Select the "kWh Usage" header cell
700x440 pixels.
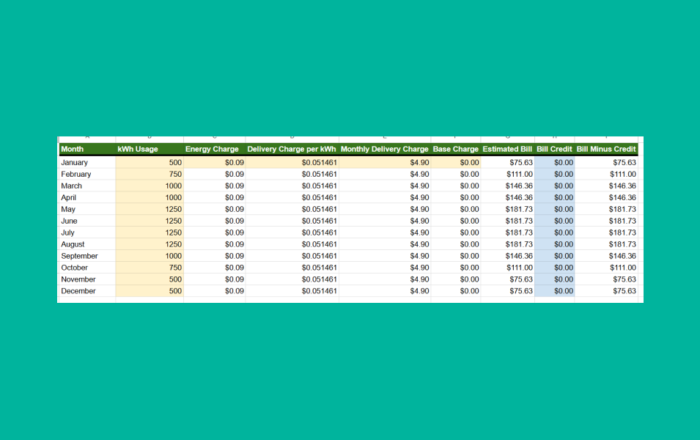point(150,149)
